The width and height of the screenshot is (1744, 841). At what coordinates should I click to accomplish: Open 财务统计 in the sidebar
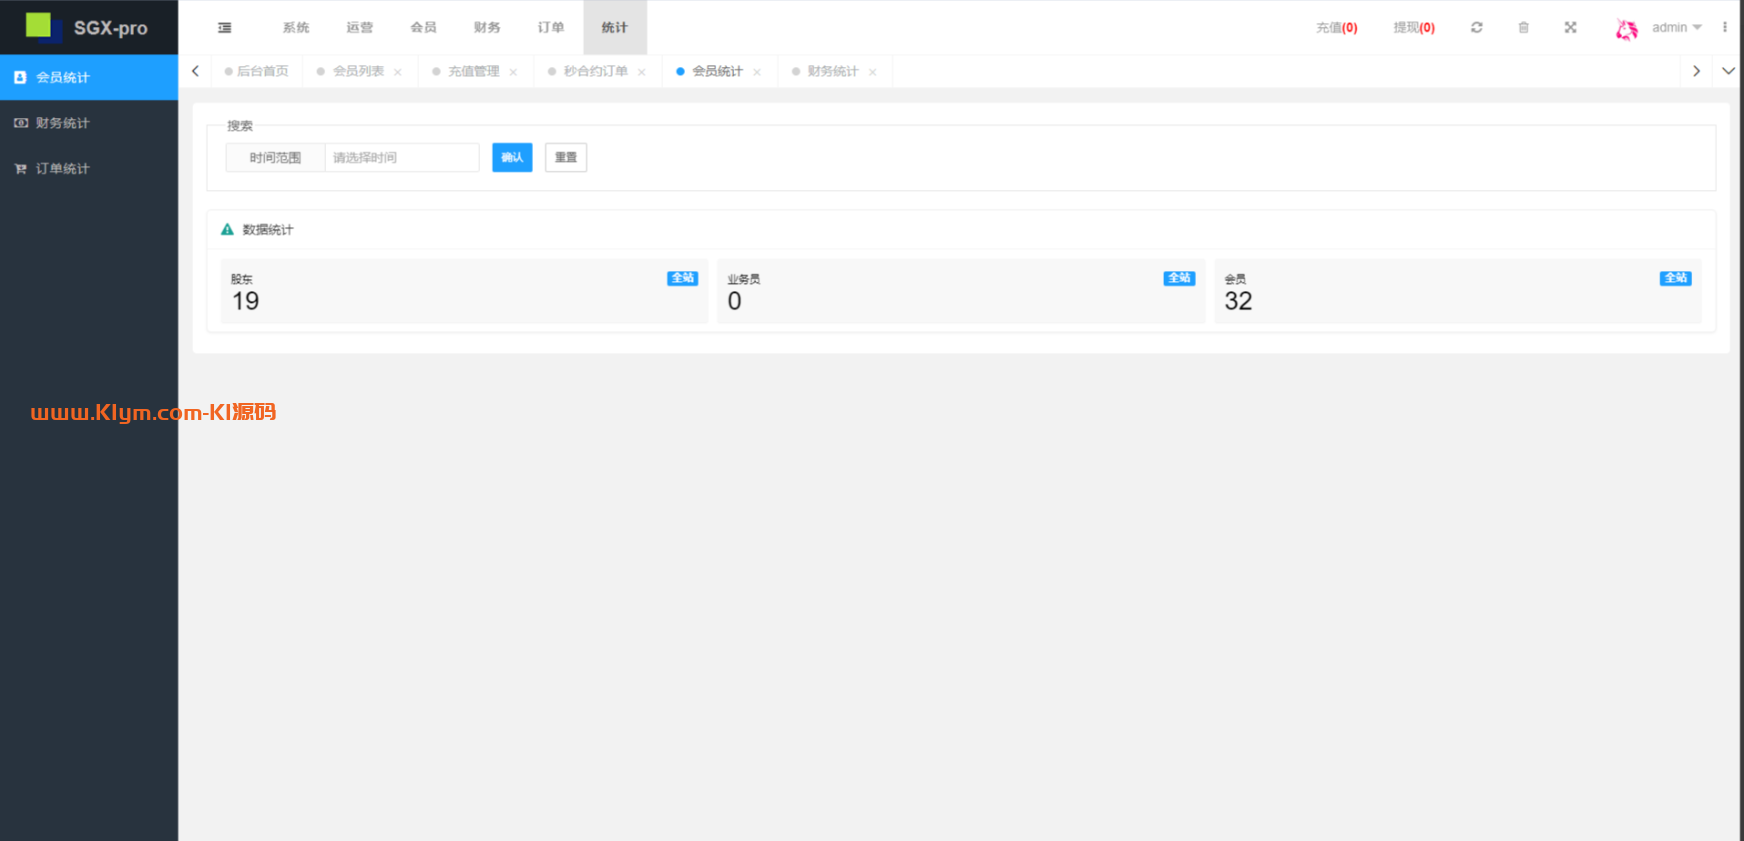point(89,123)
